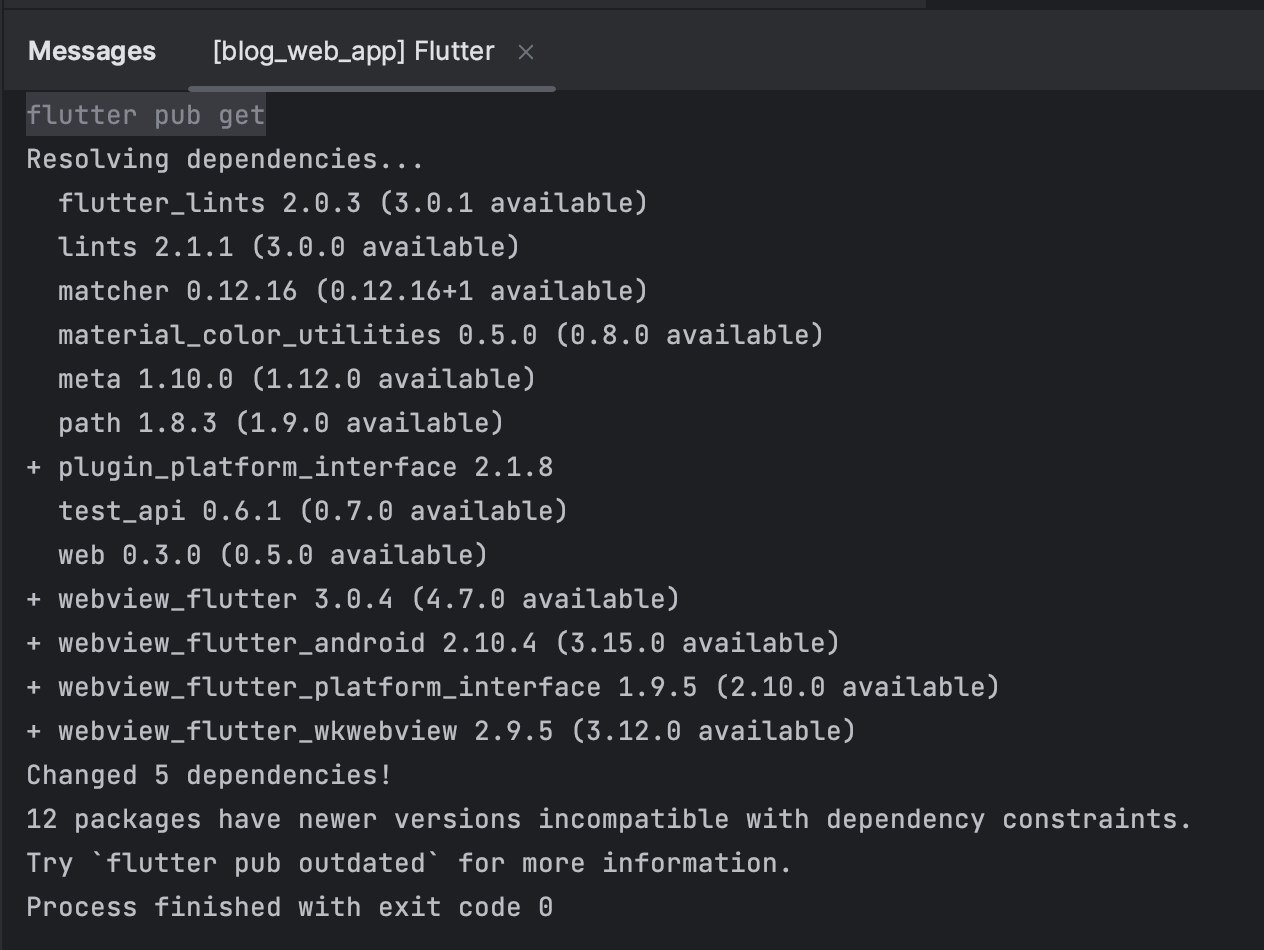Click the web 0.3.0 line
The image size is (1264, 950).
coord(273,555)
